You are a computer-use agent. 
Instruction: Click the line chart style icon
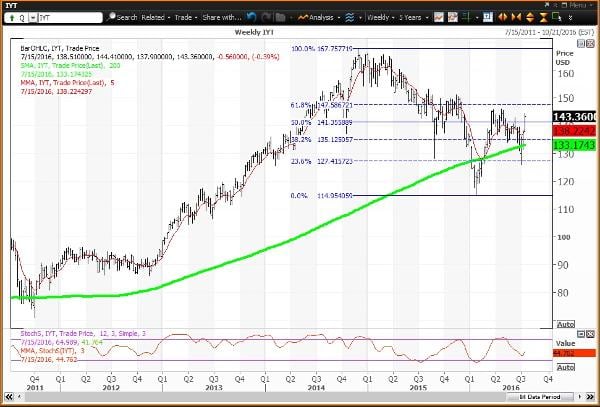(439, 17)
